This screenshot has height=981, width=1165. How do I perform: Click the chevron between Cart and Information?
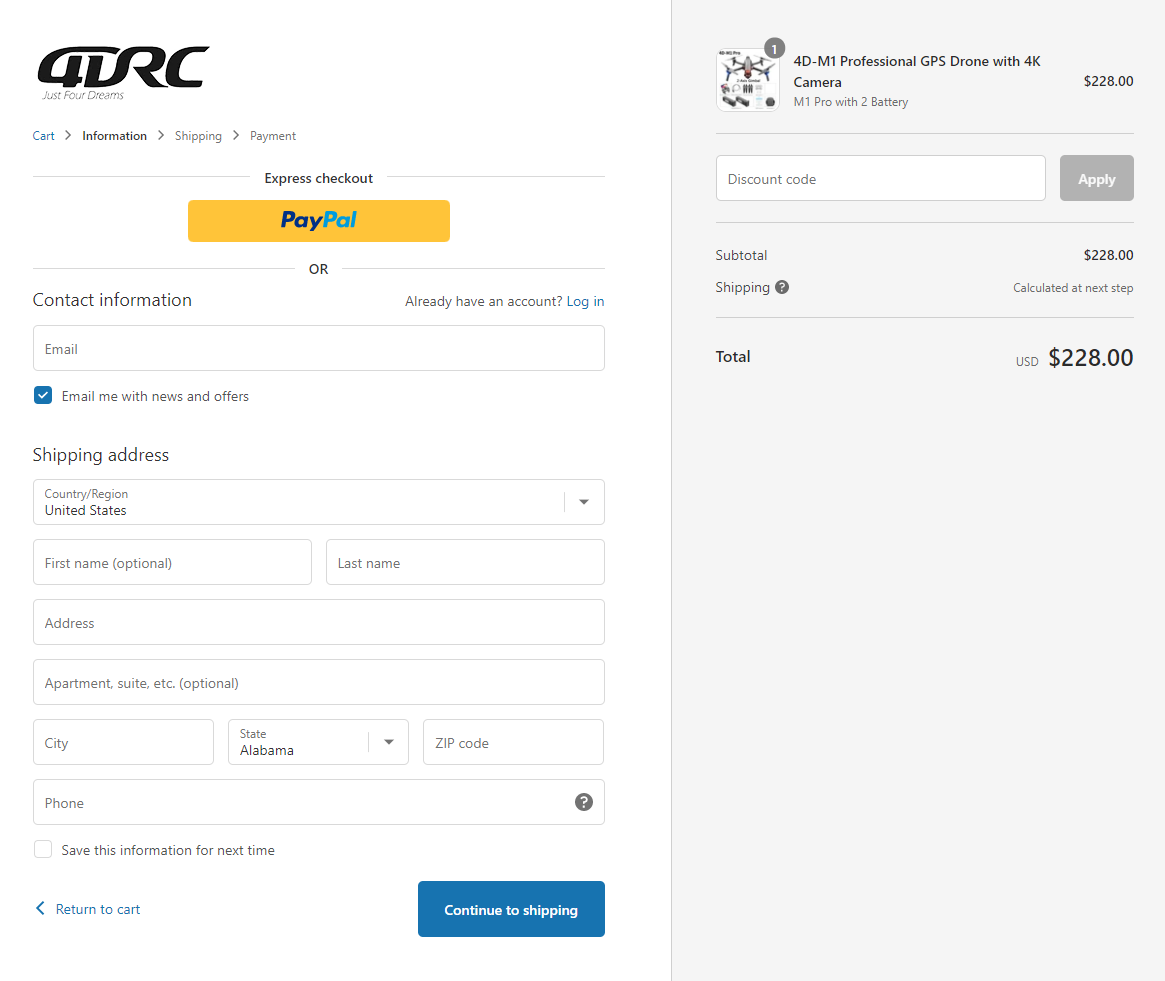[66, 135]
